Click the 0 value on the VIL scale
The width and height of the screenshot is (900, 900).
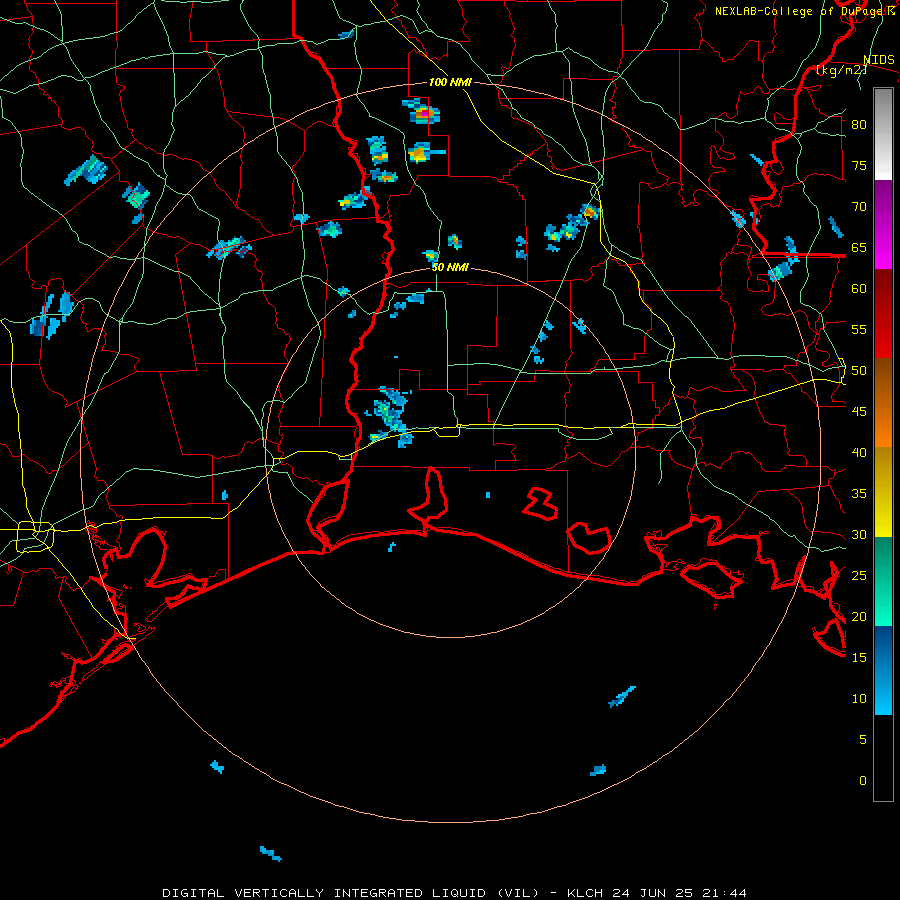pos(863,781)
